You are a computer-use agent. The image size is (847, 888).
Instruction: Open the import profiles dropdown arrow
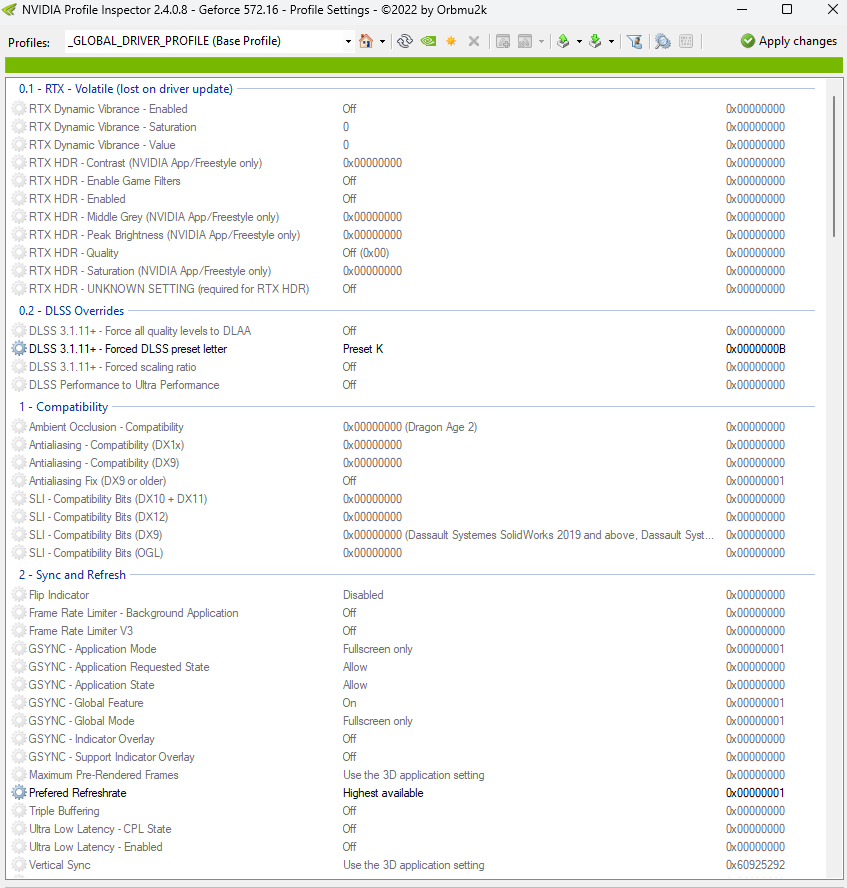[611, 41]
